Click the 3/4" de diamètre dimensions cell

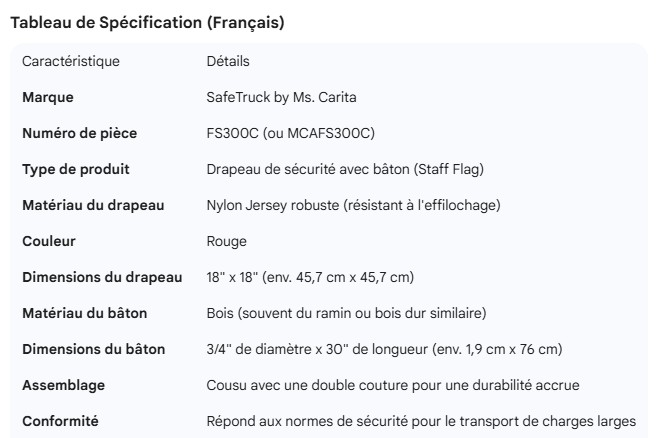click(383, 349)
